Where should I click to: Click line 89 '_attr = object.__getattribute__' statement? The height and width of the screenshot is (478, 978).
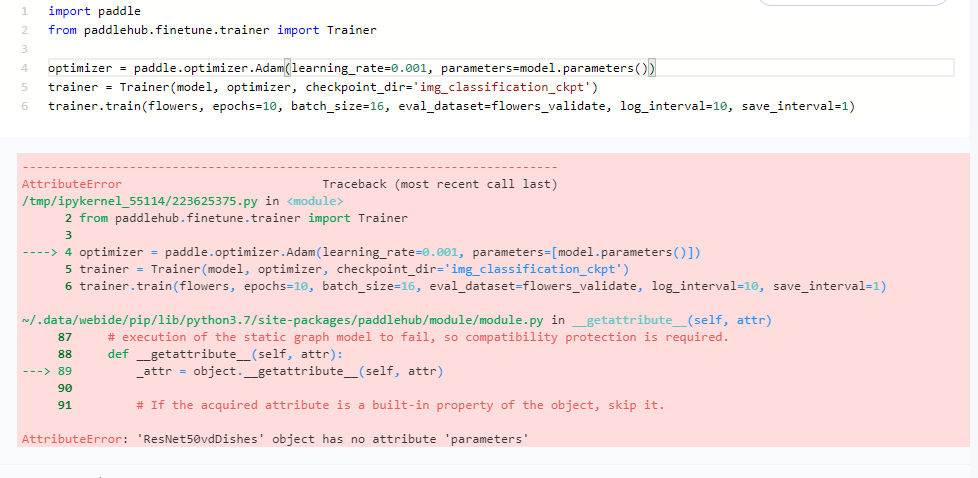point(289,371)
